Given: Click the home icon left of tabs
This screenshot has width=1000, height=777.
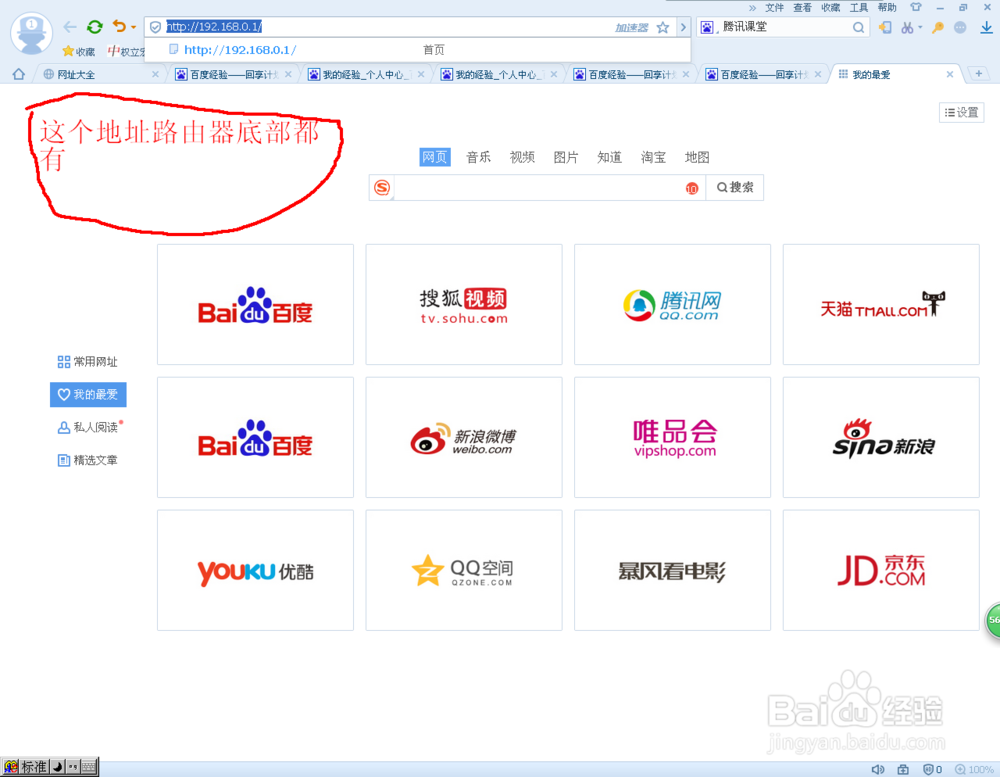Looking at the screenshot, I should (18, 74).
